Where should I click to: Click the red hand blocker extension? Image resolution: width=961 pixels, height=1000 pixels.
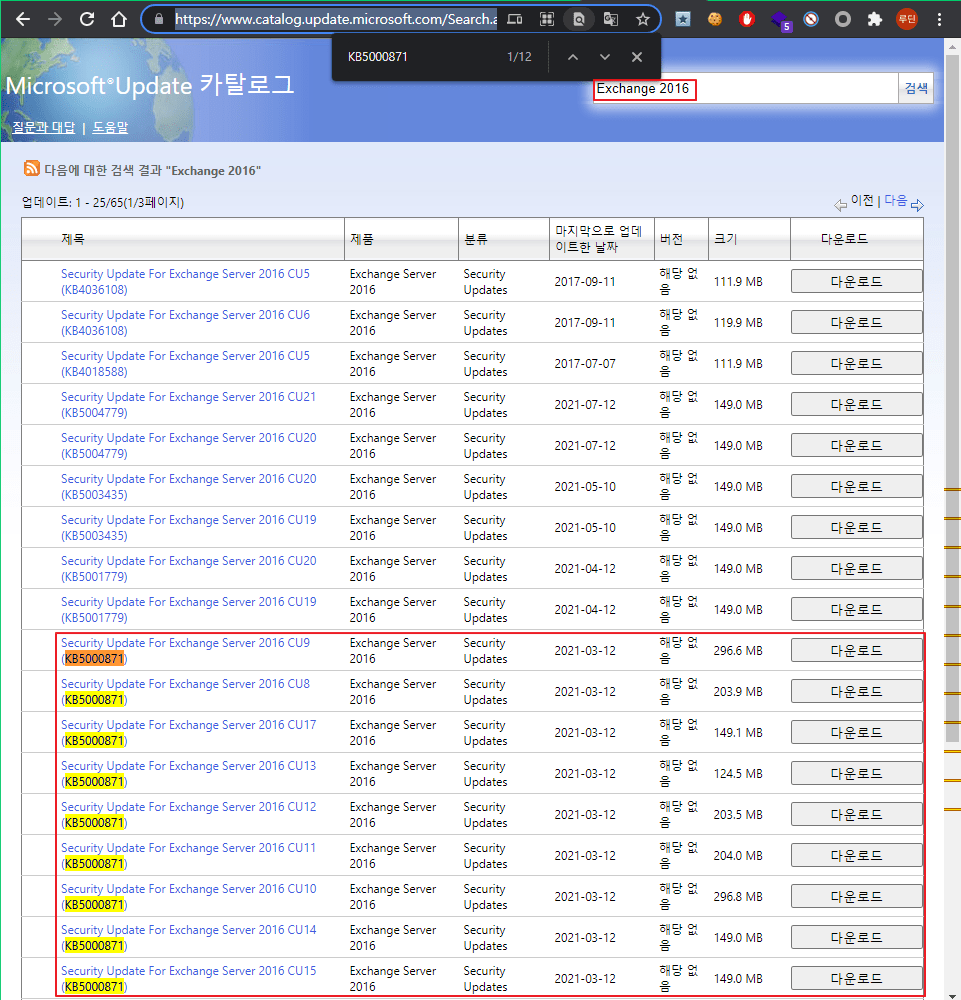click(x=747, y=19)
